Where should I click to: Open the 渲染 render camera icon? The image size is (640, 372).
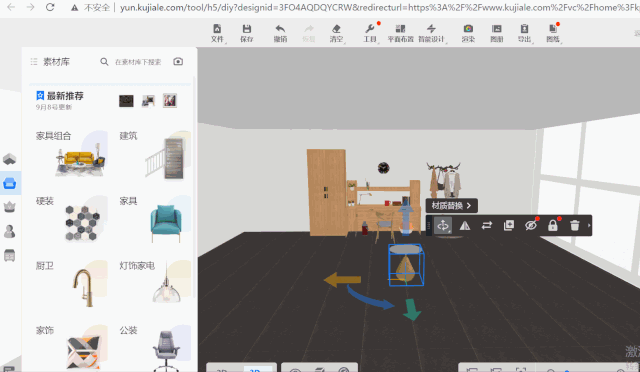click(468, 33)
